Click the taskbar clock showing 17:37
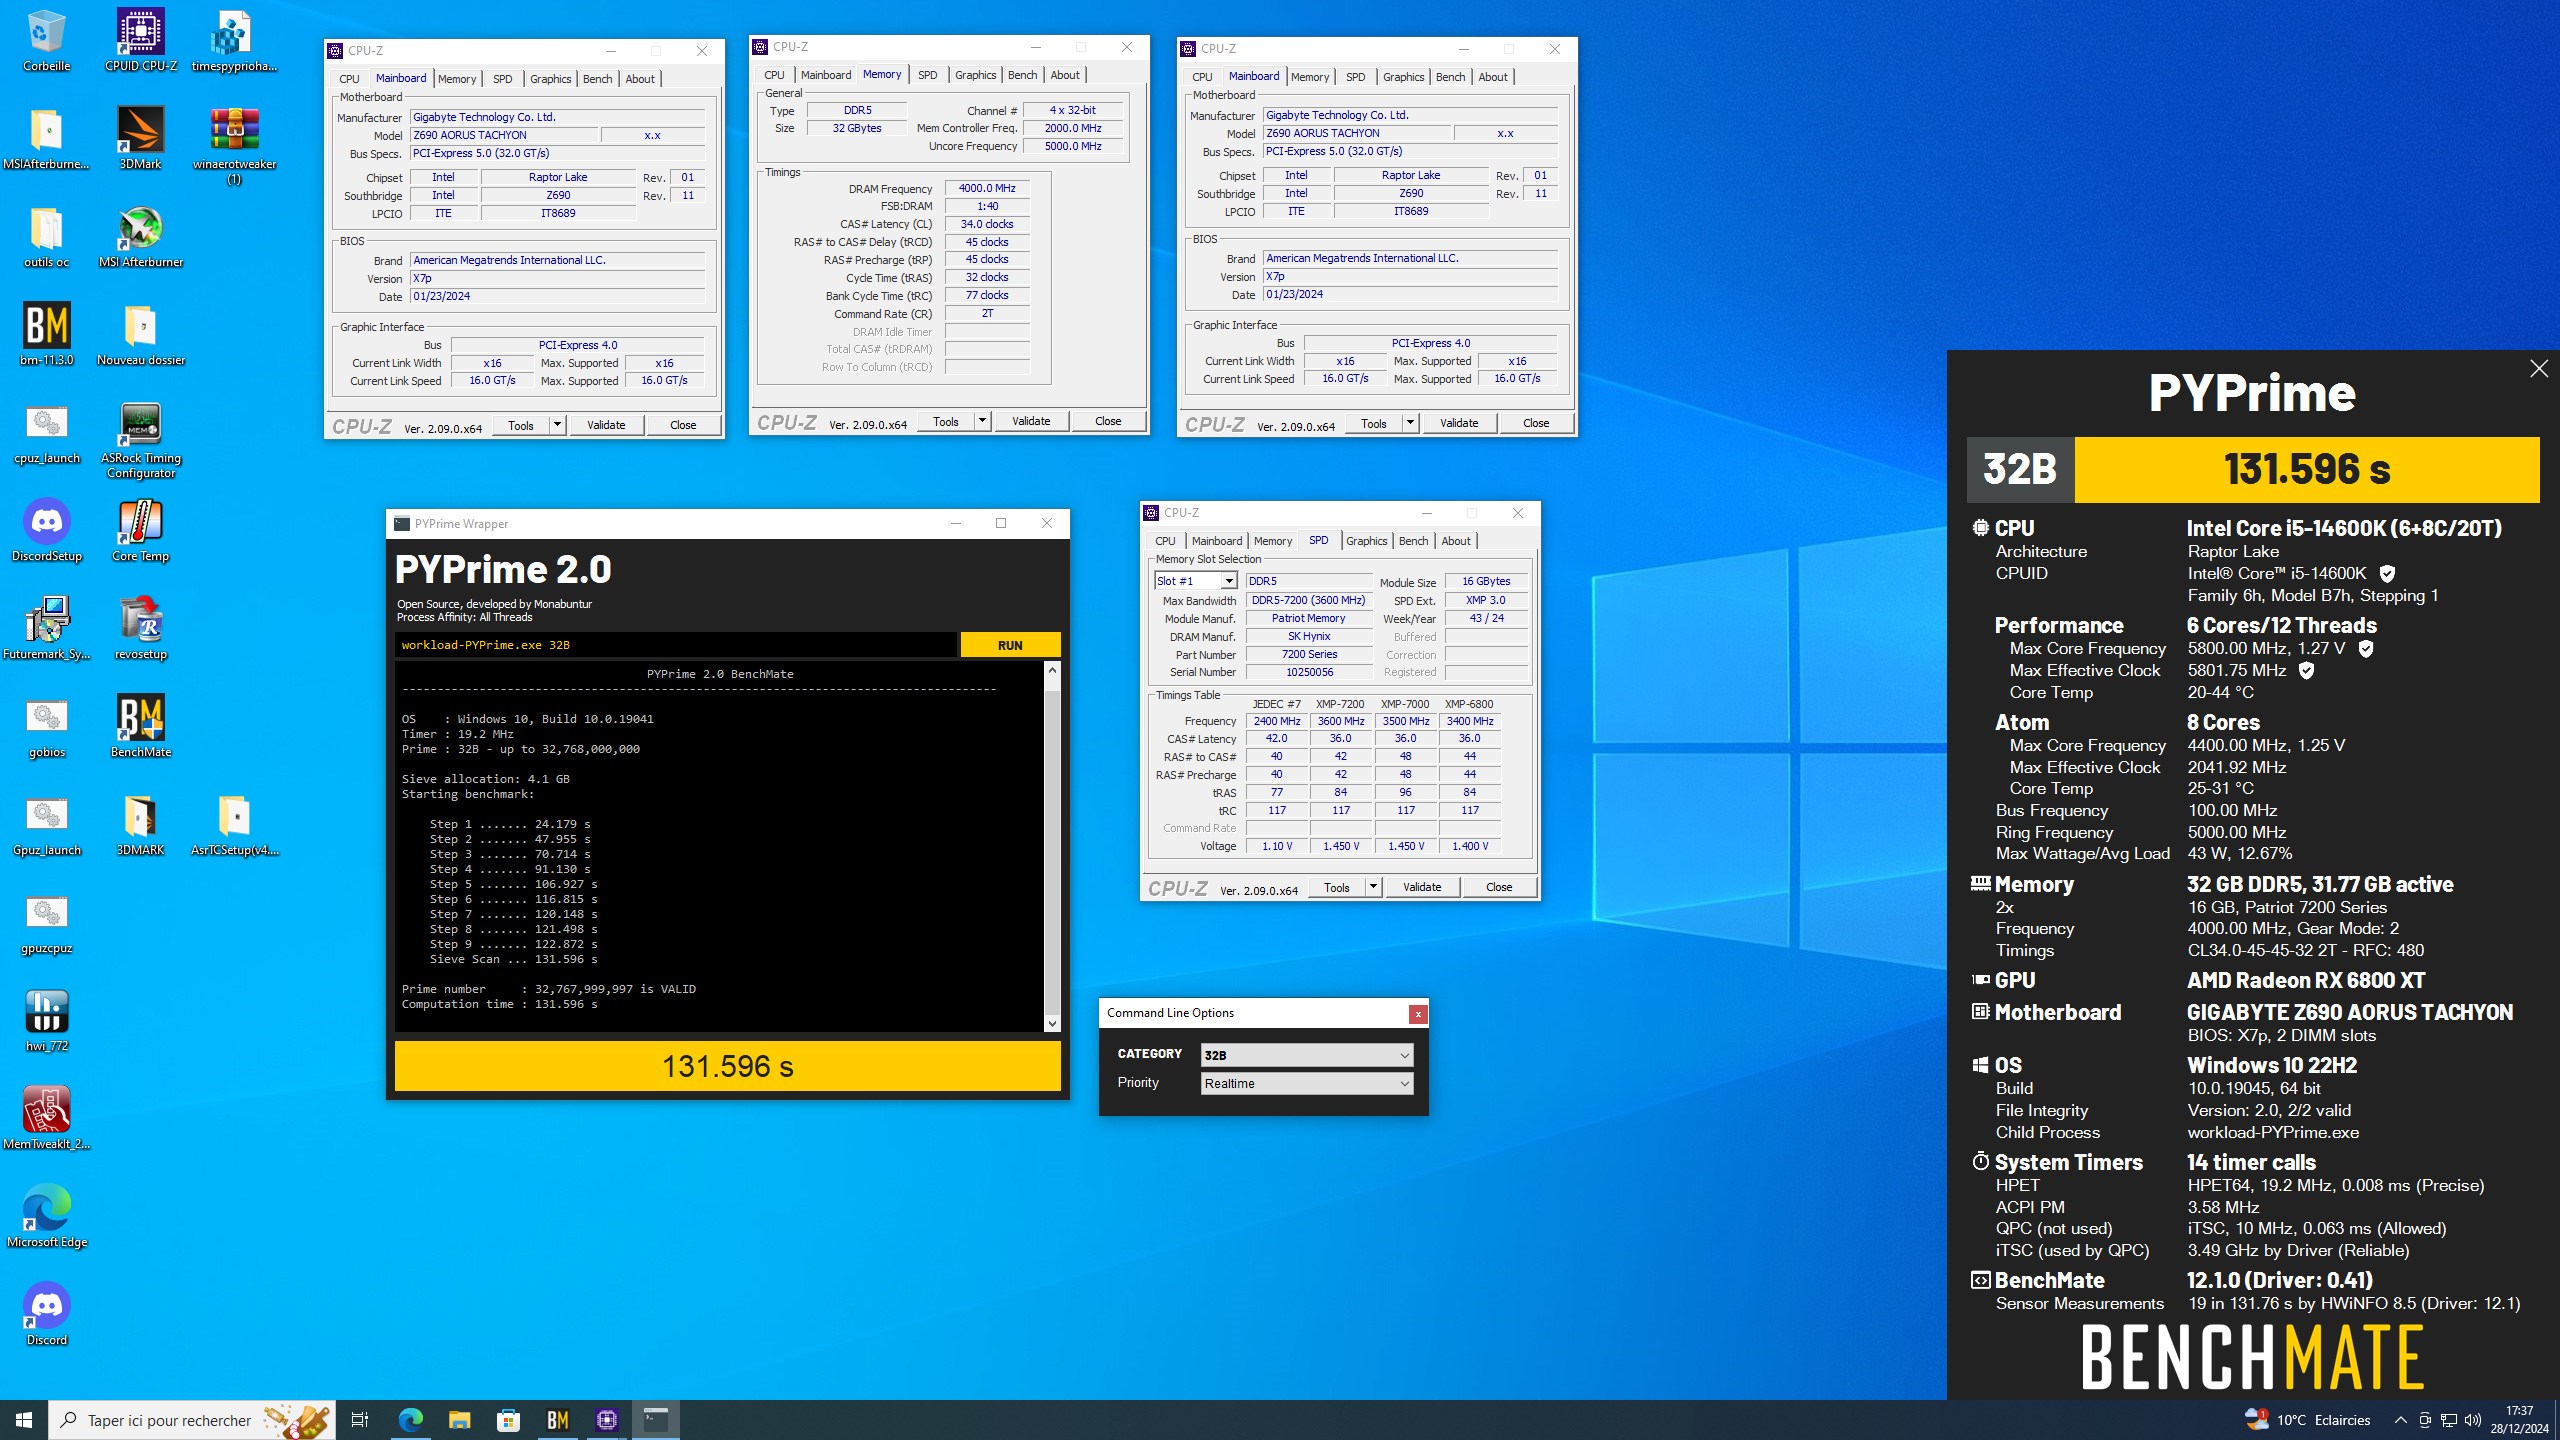The height and width of the screenshot is (1440, 2560). tap(2519, 1420)
